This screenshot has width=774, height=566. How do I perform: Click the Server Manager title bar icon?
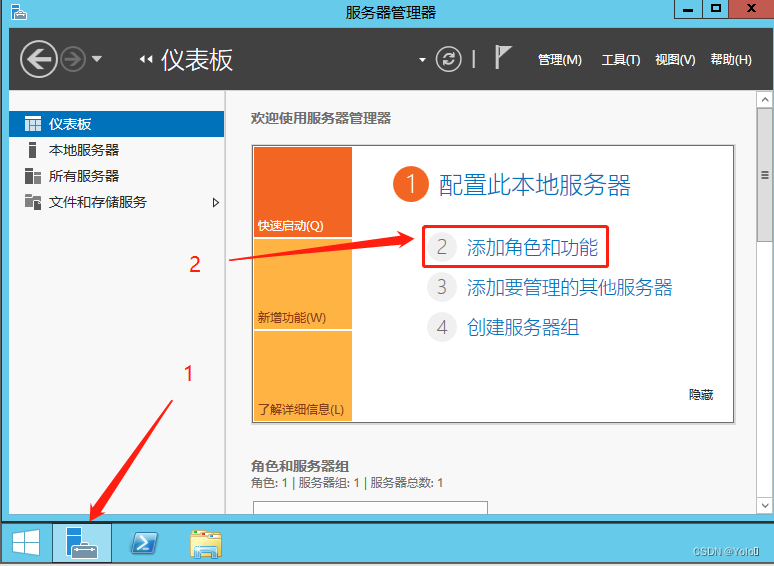[19, 12]
